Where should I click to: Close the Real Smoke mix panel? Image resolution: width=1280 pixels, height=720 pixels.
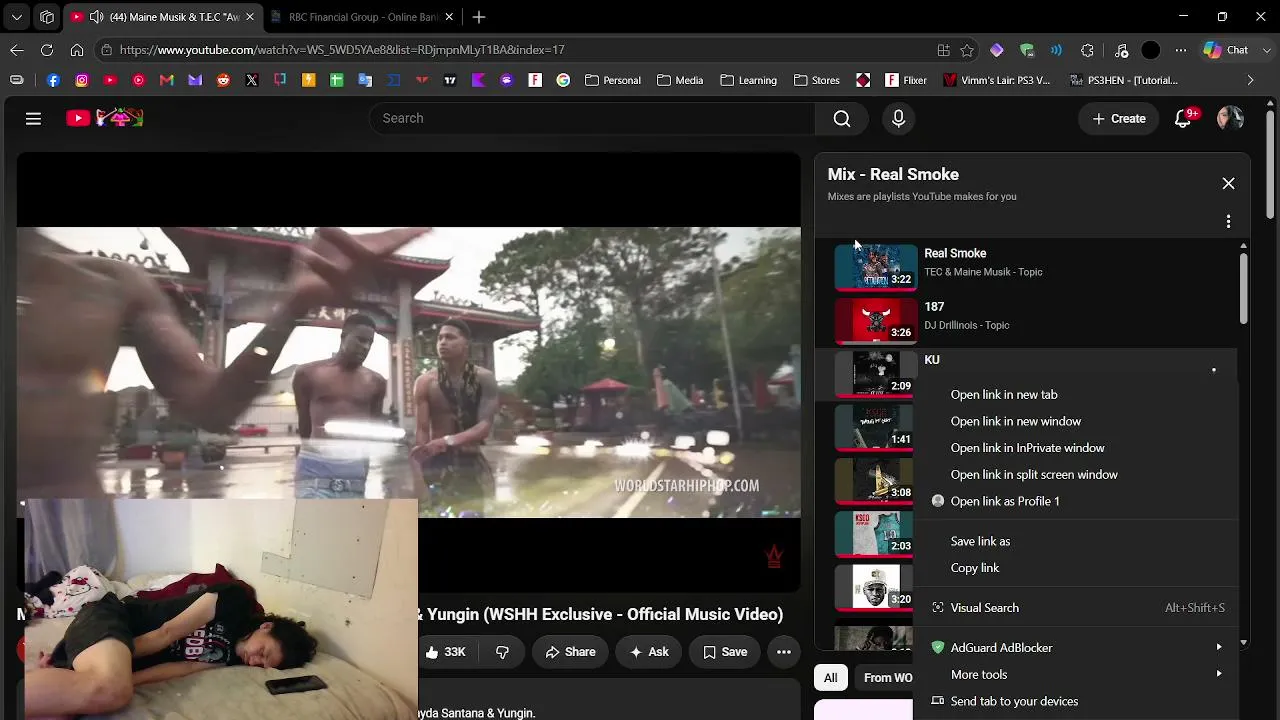click(1228, 184)
